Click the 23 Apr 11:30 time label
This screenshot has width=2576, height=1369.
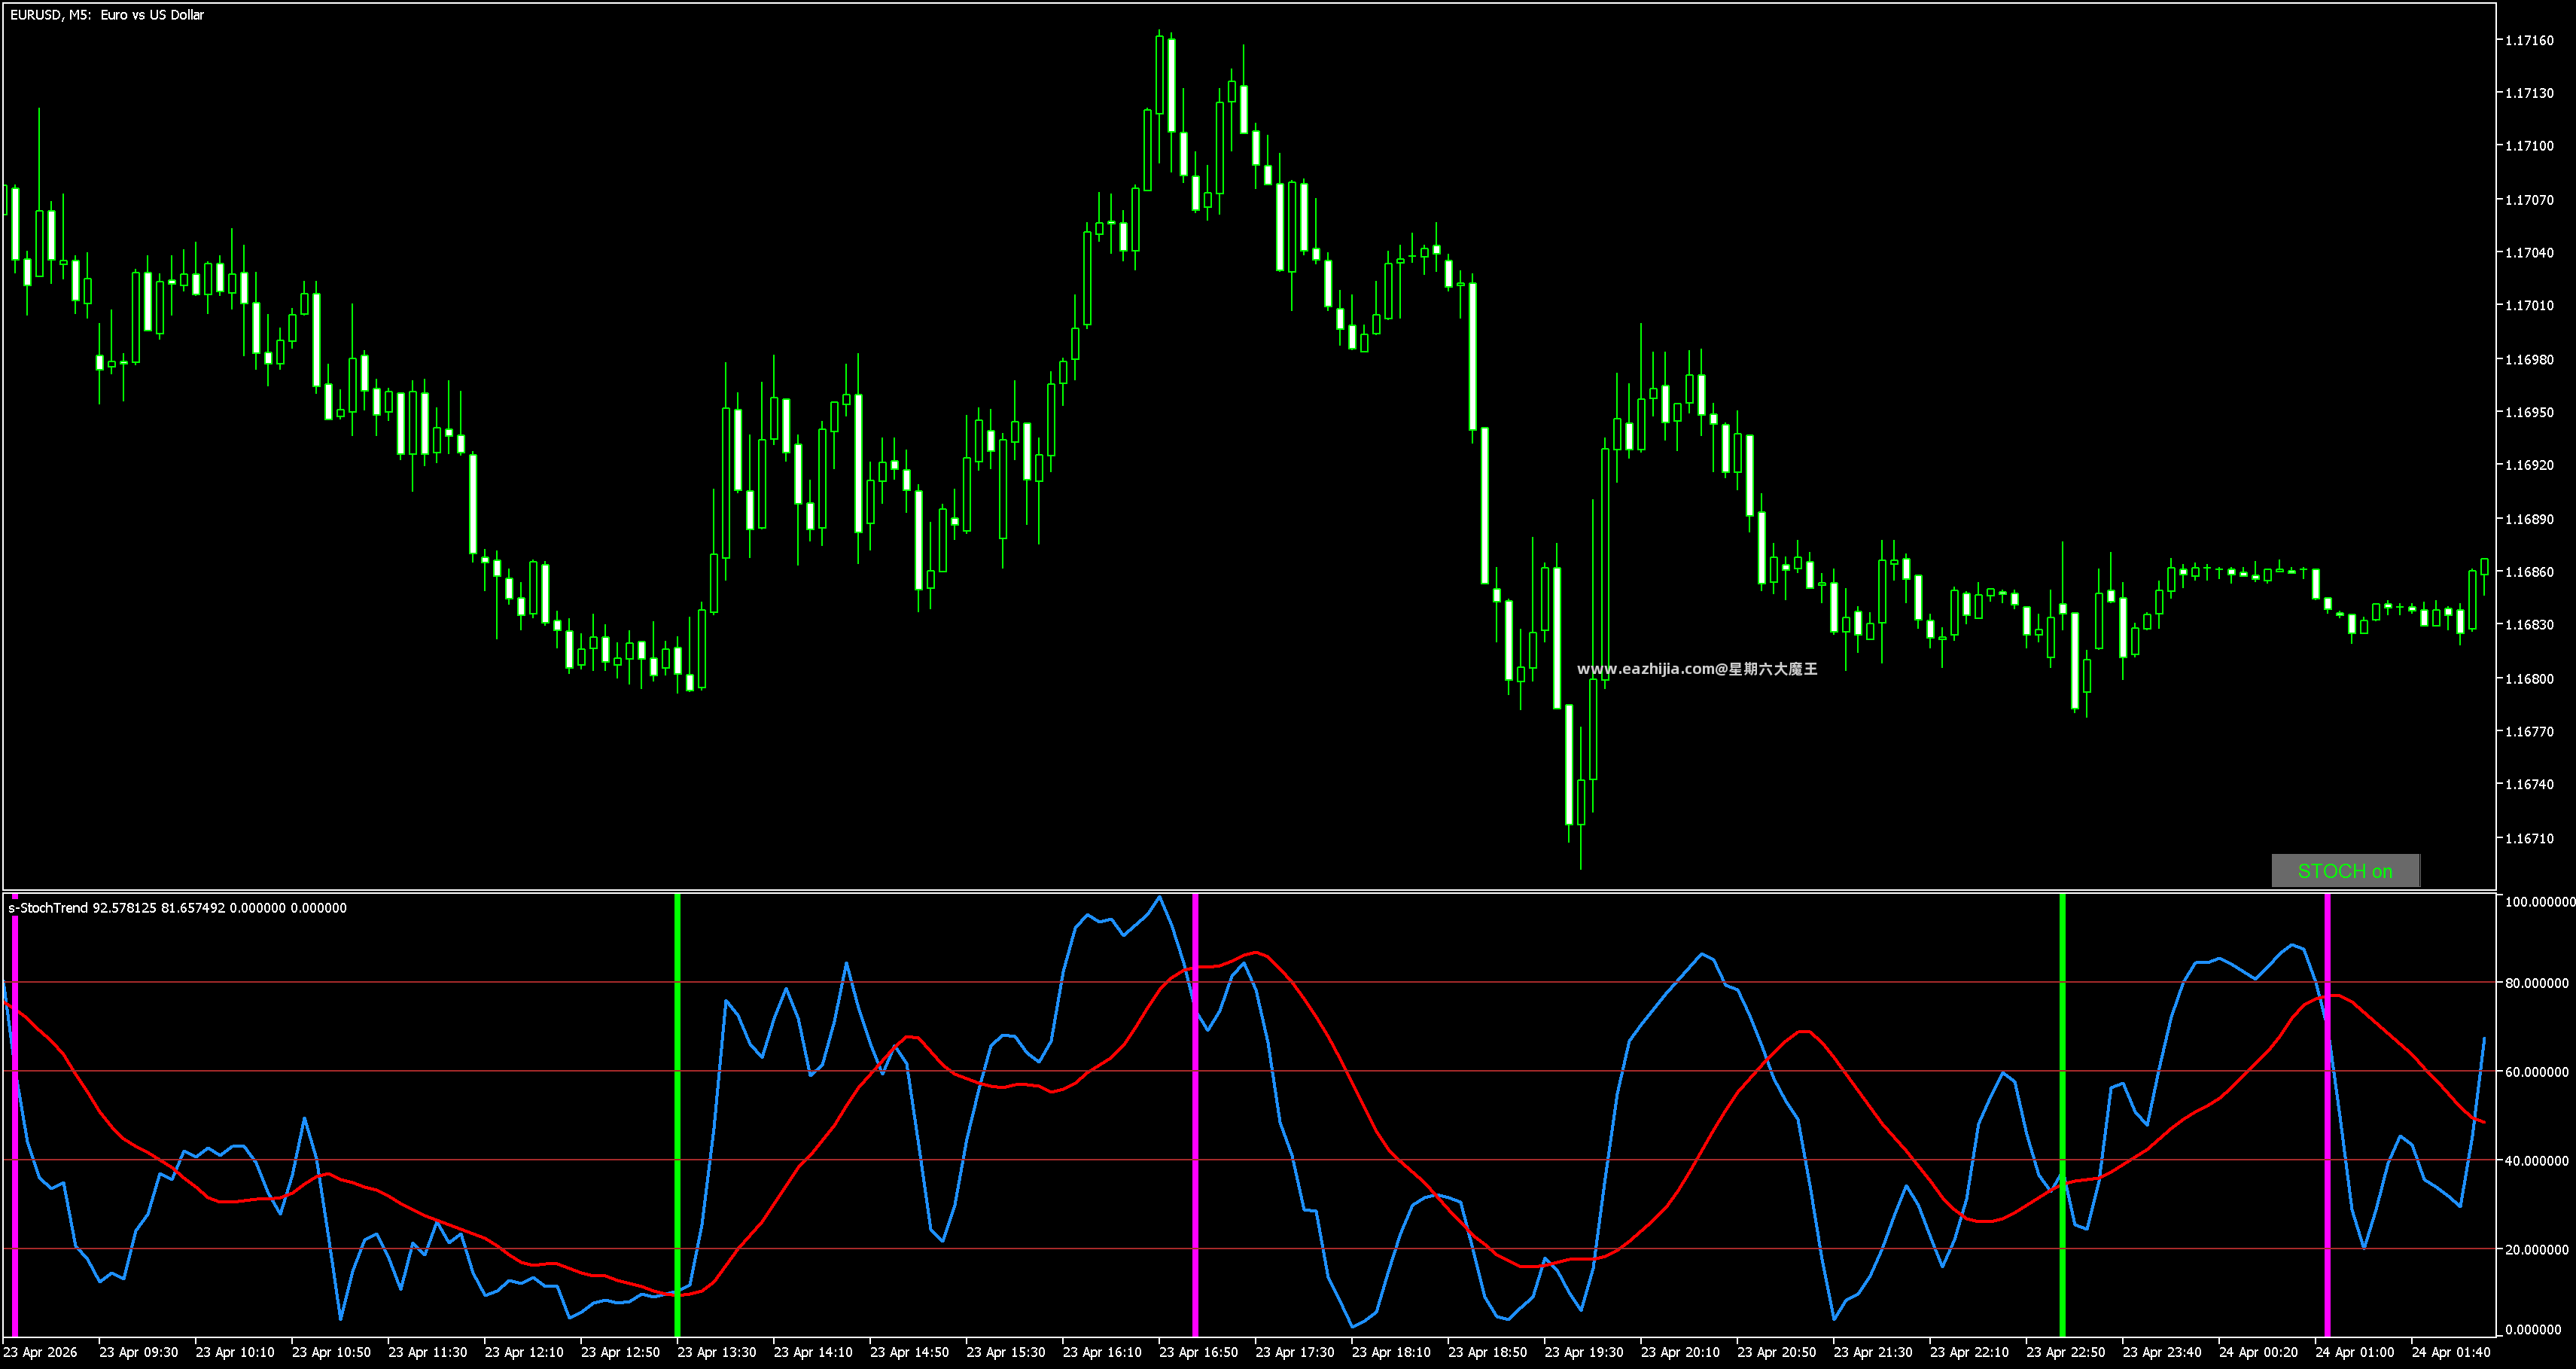pos(428,1353)
